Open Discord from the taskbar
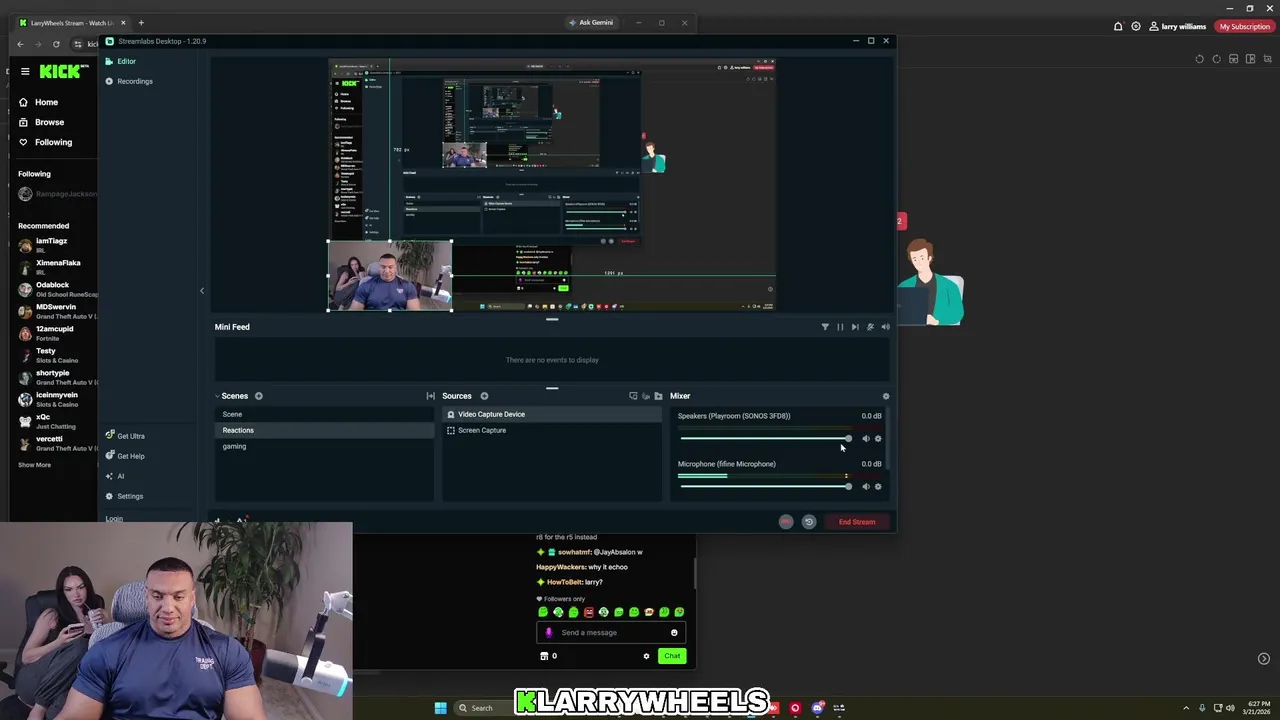The width and height of the screenshot is (1280, 720). coord(818,708)
